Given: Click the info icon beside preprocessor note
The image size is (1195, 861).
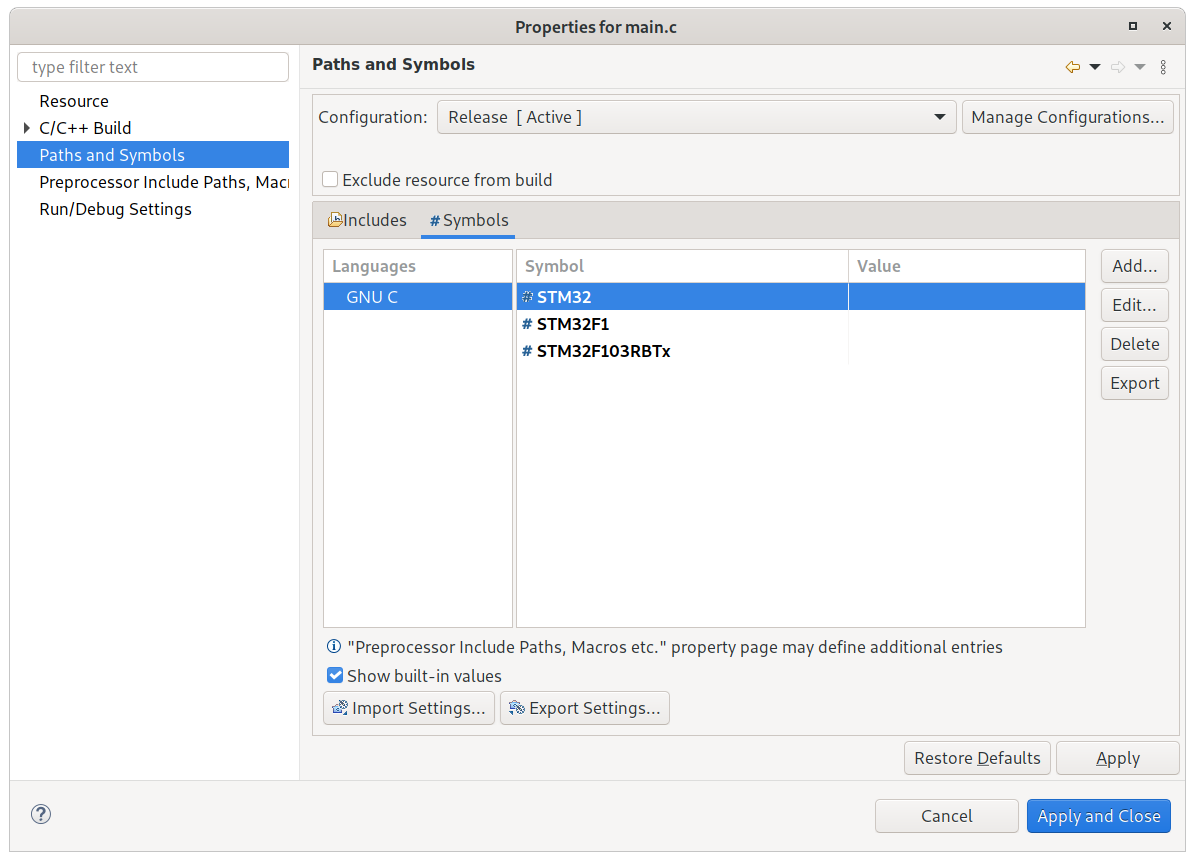Looking at the screenshot, I should 334,646.
